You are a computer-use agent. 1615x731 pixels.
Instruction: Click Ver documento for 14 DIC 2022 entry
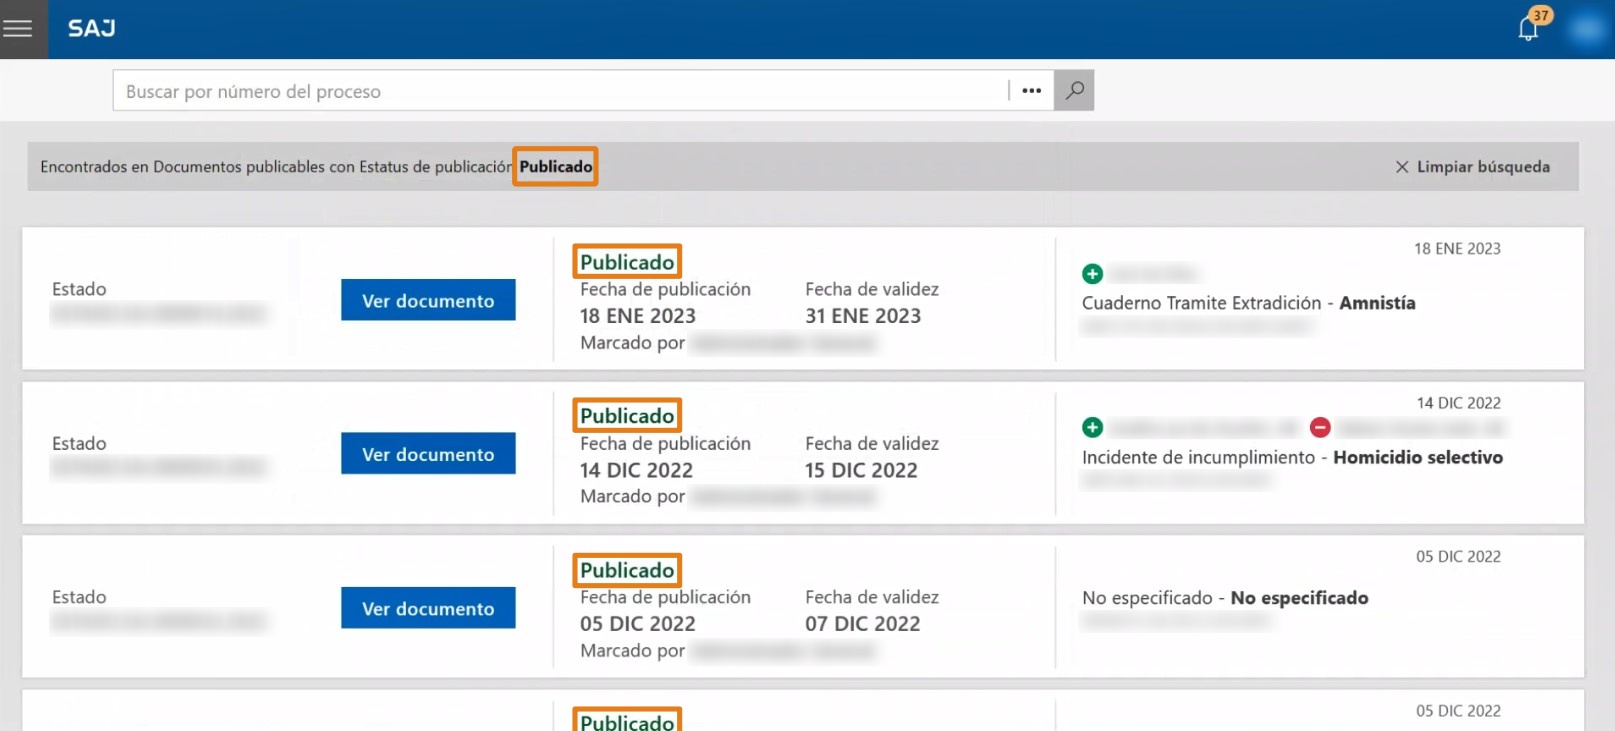coord(428,454)
